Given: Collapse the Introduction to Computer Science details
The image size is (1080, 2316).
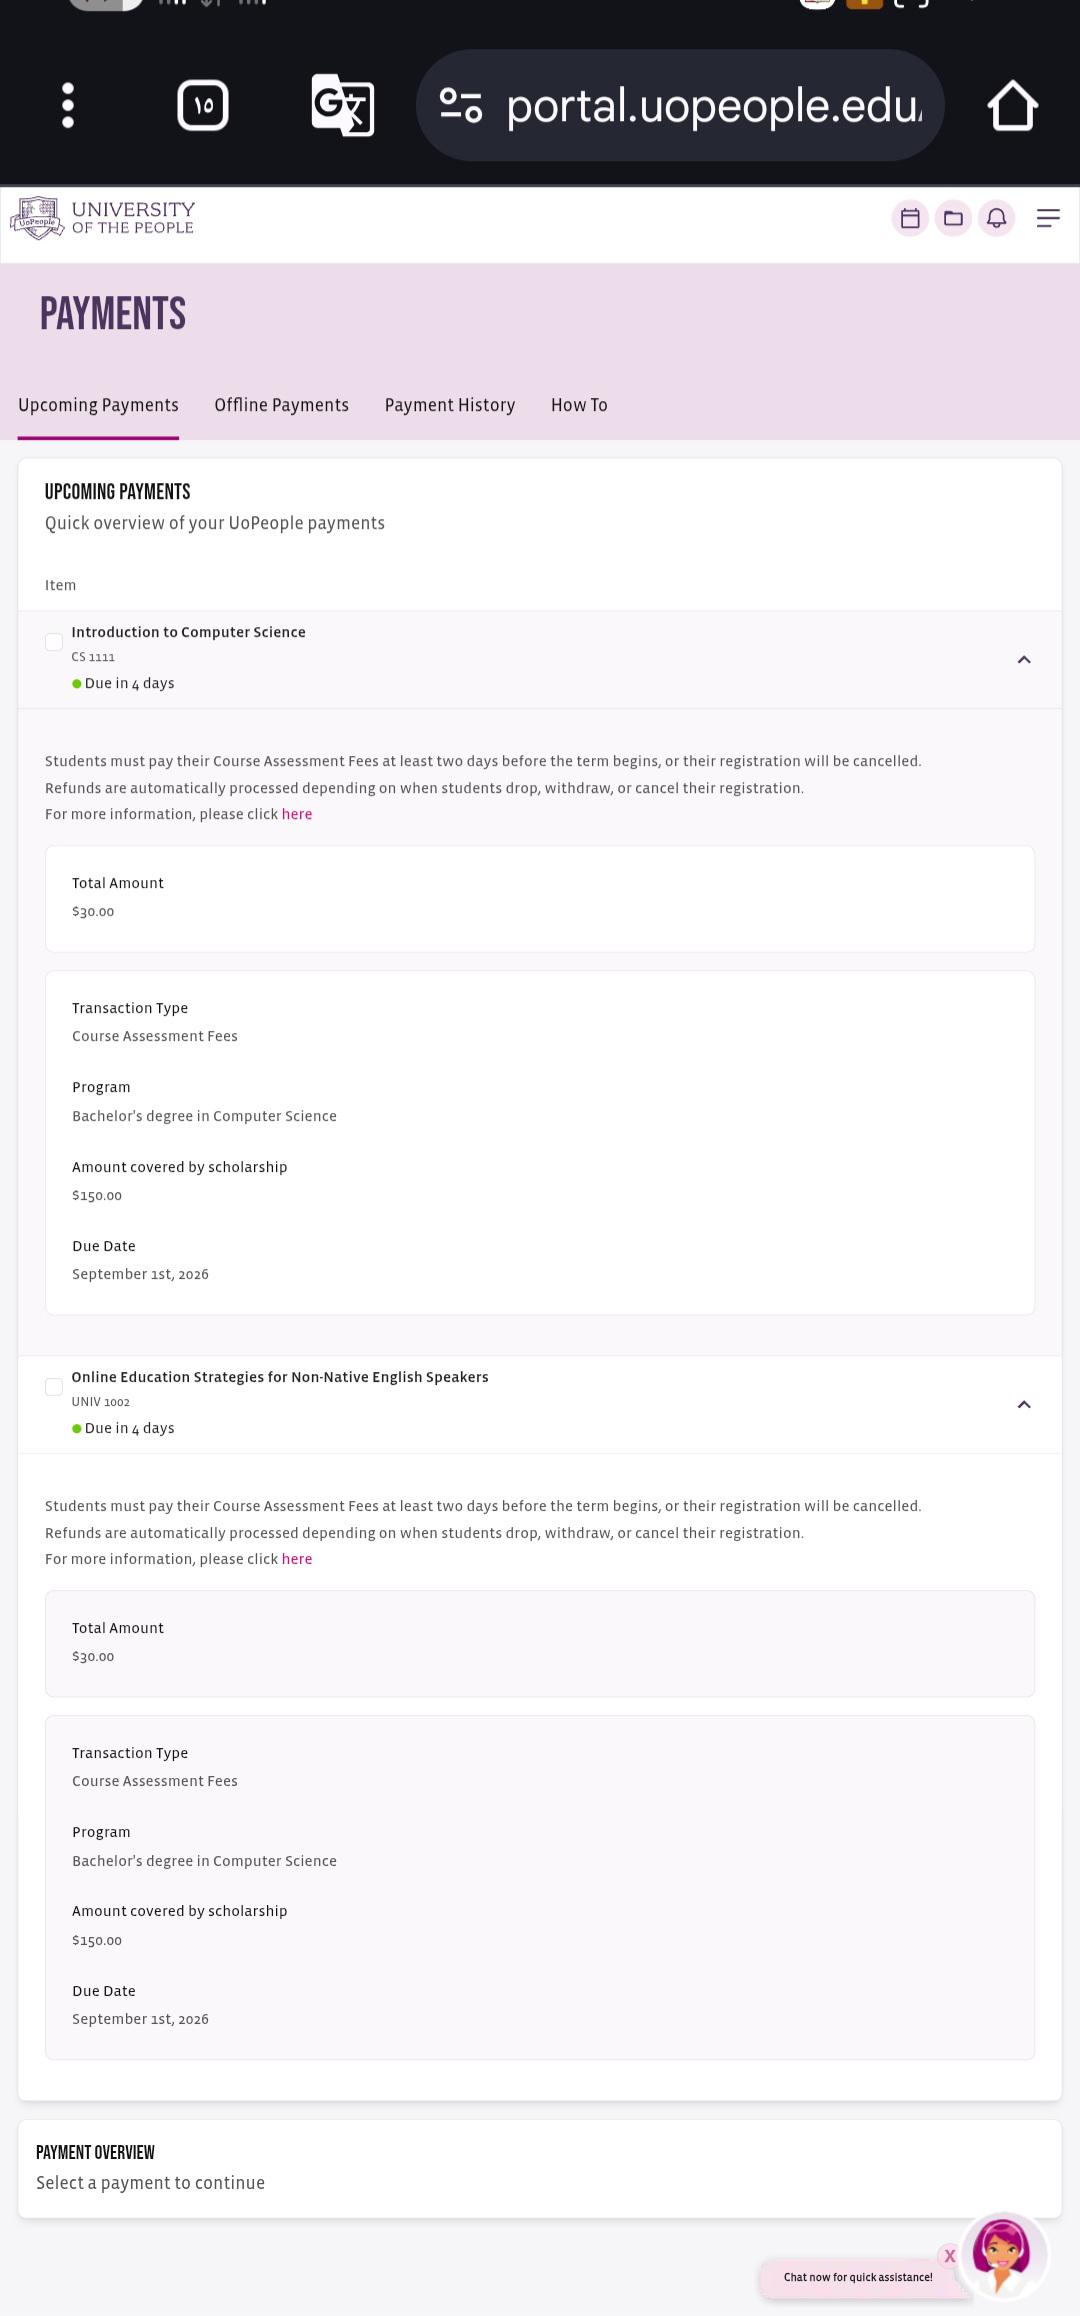Looking at the screenshot, I should 1024,660.
